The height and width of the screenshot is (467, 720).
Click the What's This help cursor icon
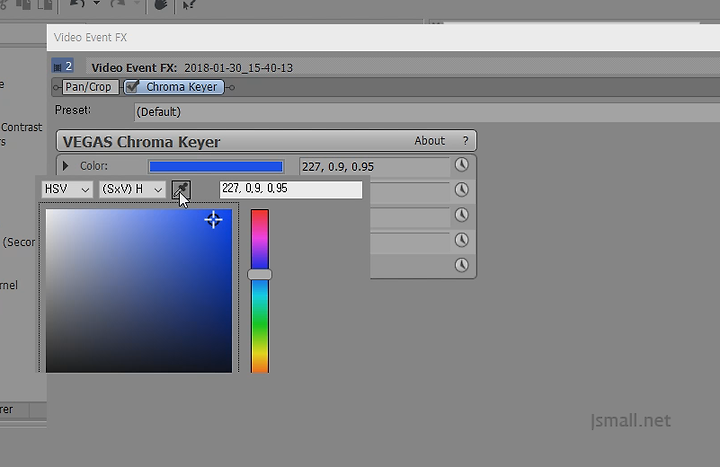[x=189, y=5]
